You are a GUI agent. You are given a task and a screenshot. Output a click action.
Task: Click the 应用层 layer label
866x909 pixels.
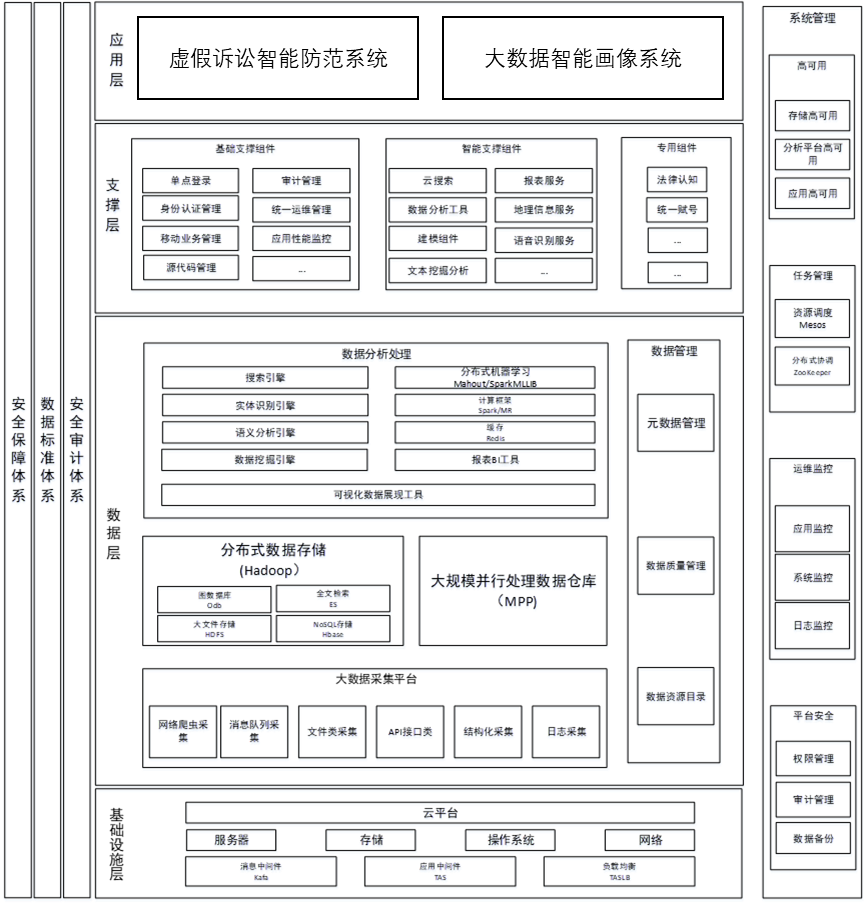(117, 60)
